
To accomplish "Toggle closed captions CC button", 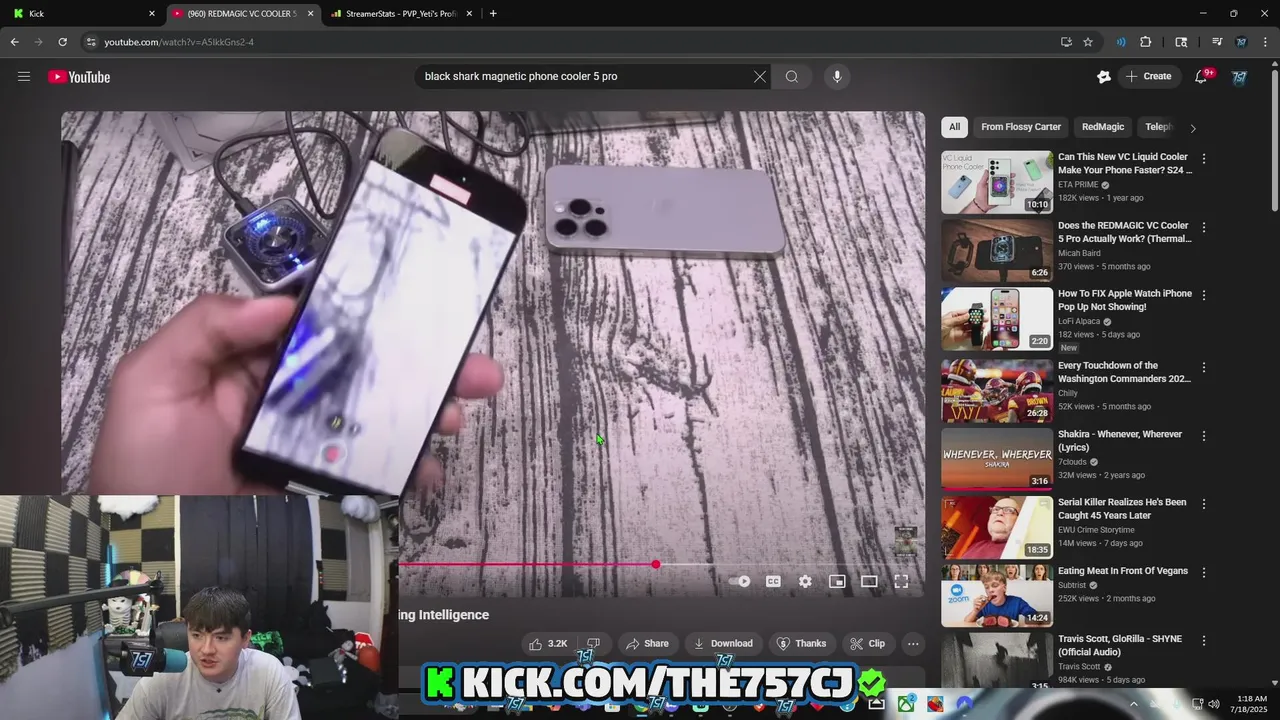I will click(x=773, y=581).
